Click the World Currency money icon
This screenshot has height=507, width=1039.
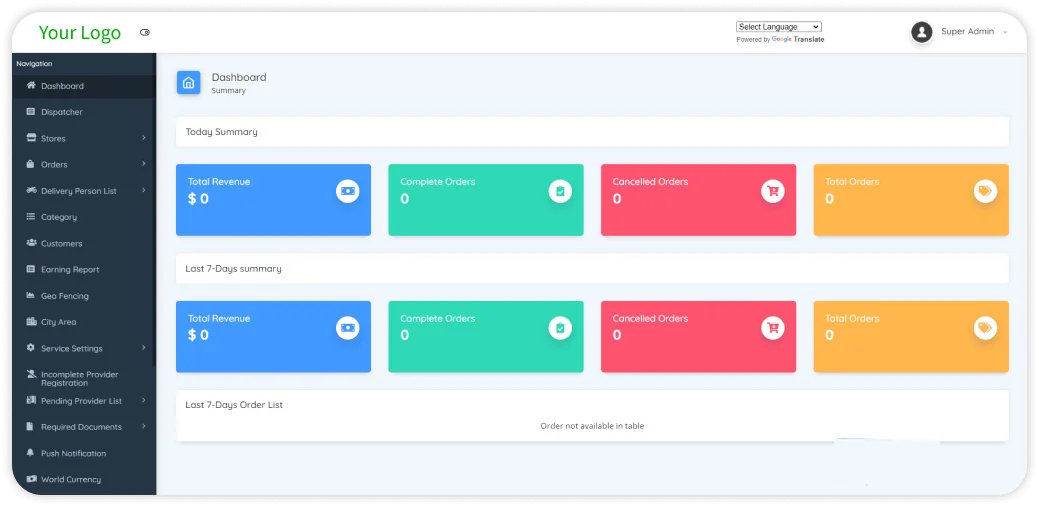click(x=30, y=479)
